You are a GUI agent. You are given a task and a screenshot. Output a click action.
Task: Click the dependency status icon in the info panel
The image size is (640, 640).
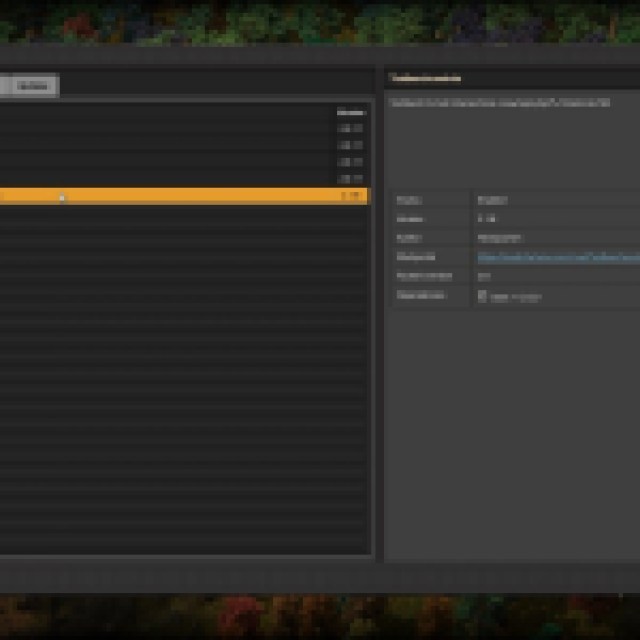coord(482,296)
